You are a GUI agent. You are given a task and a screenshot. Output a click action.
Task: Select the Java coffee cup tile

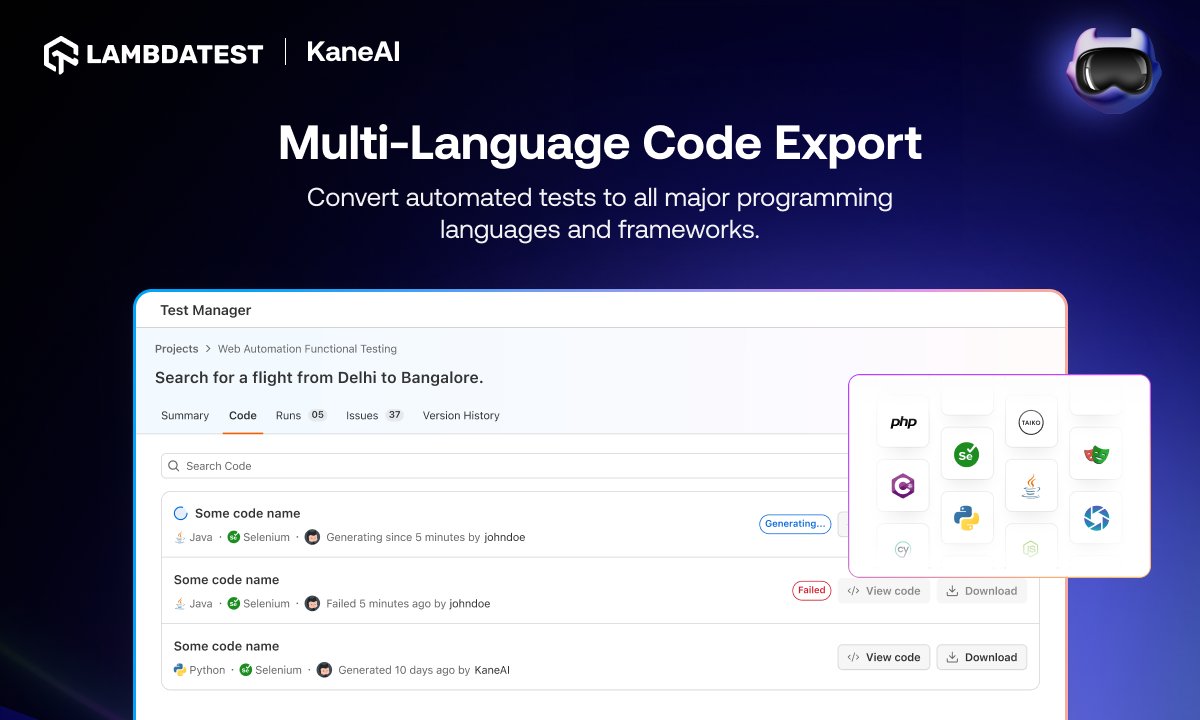[x=1031, y=486]
